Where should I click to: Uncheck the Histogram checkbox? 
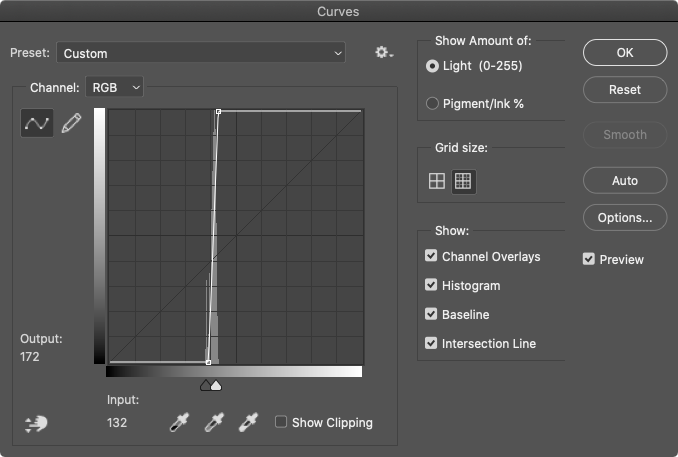coord(431,286)
